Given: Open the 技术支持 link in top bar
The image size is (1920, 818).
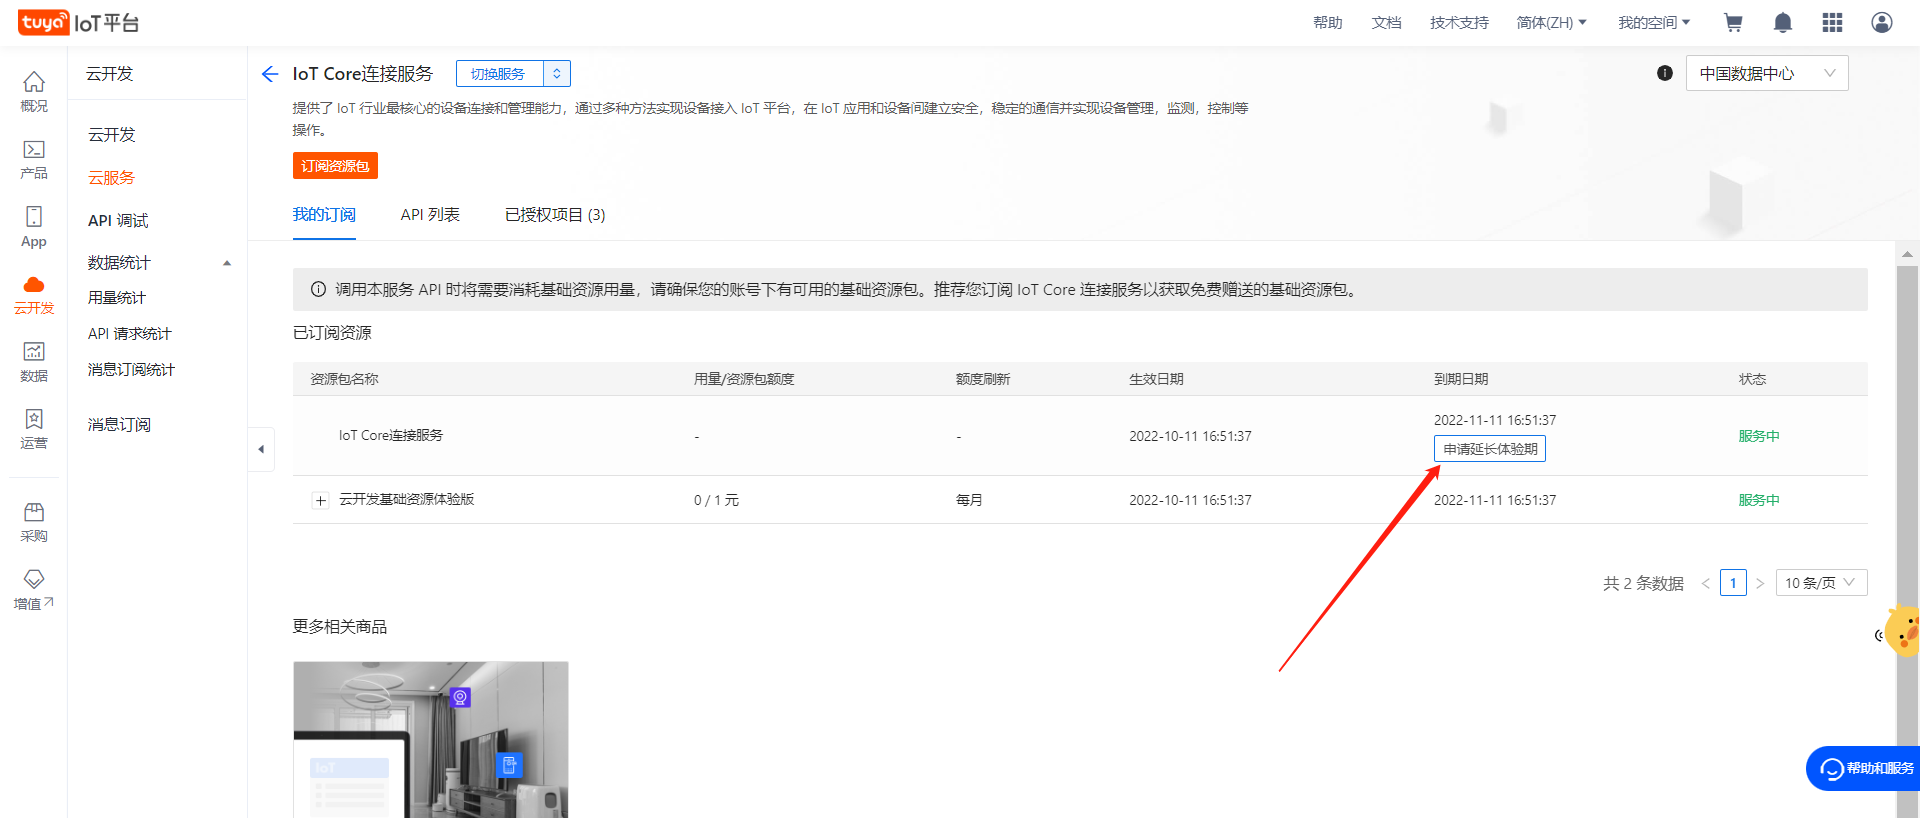Looking at the screenshot, I should (x=1459, y=22).
